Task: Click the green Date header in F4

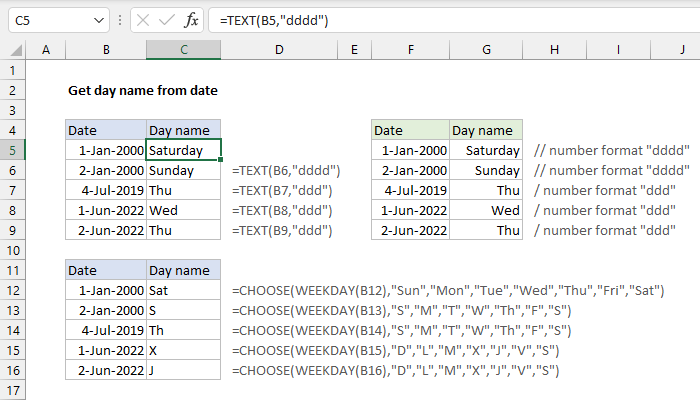Action: pos(409,130)
